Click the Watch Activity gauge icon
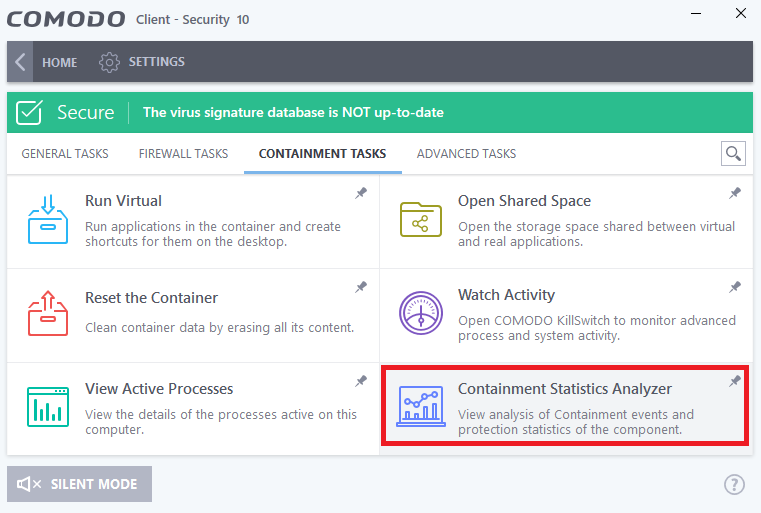 421,313
